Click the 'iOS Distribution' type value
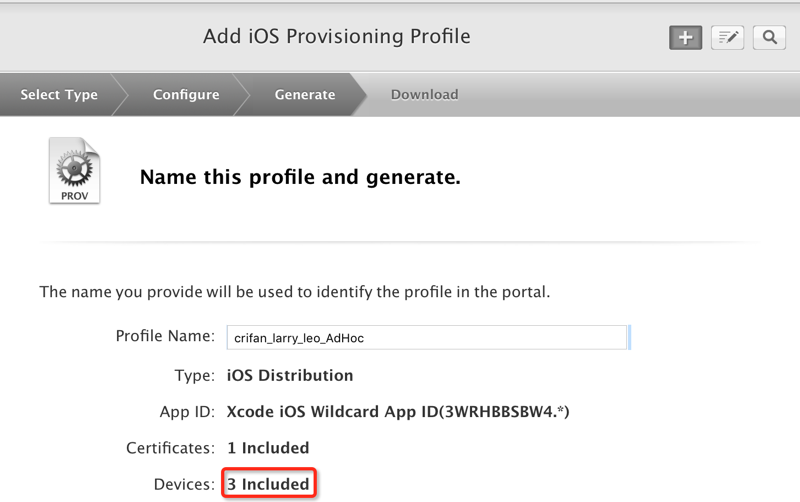This screenshot has width=800, height=502. pos(290,376)
